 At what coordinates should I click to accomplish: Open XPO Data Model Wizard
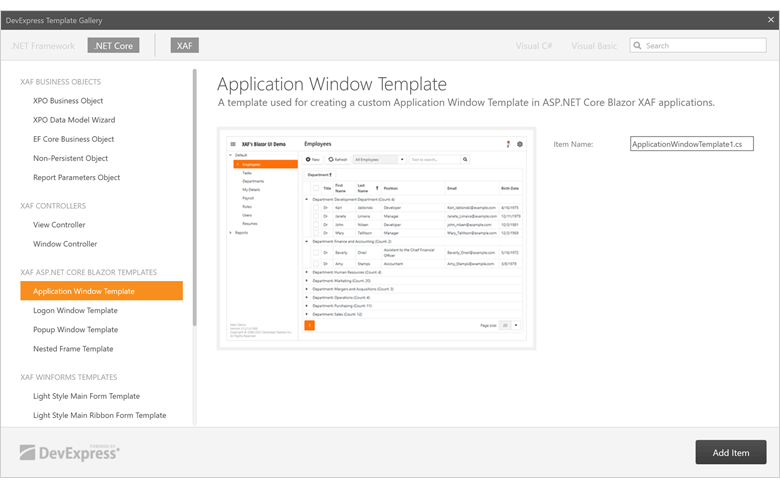coord(74,120)
